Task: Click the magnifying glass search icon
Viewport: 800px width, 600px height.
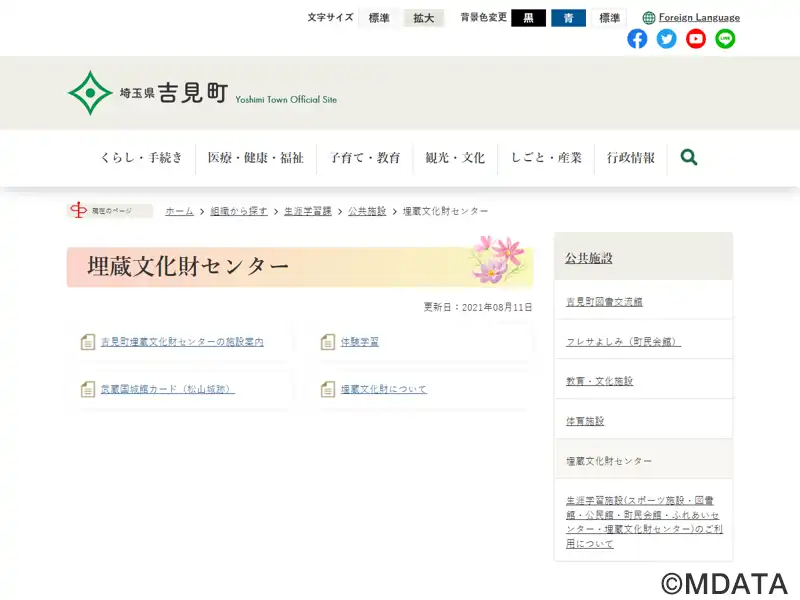Action: pos(689,157)
